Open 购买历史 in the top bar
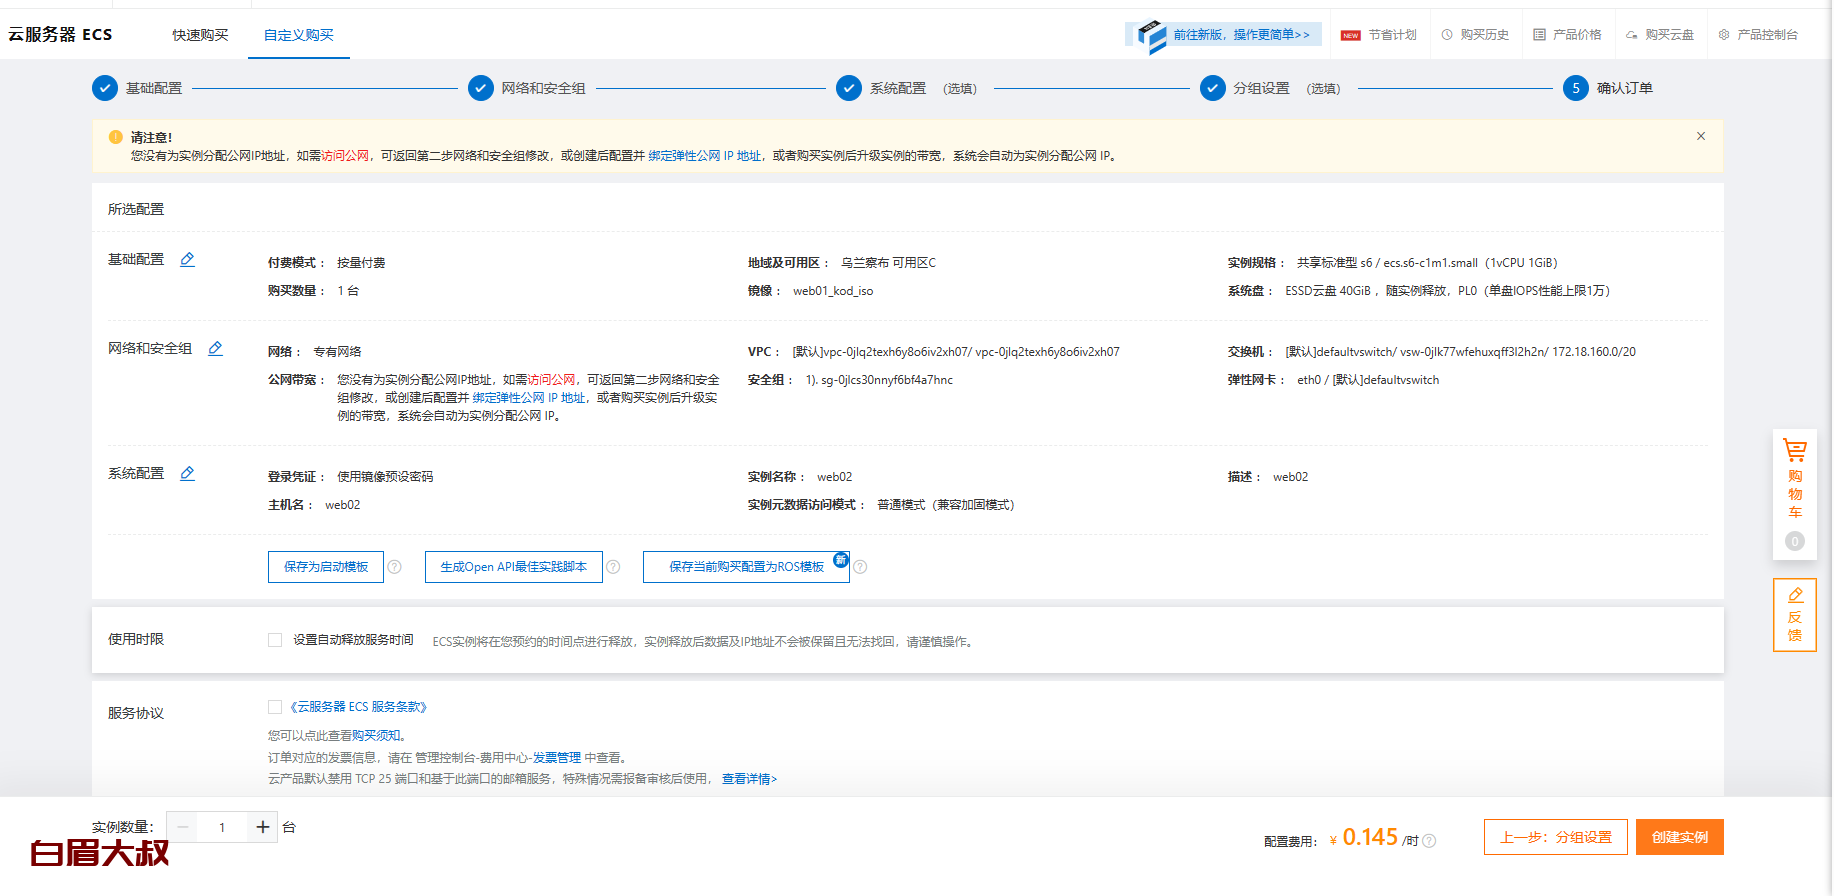The image size is (1834, 896). tap(1475, 35)
